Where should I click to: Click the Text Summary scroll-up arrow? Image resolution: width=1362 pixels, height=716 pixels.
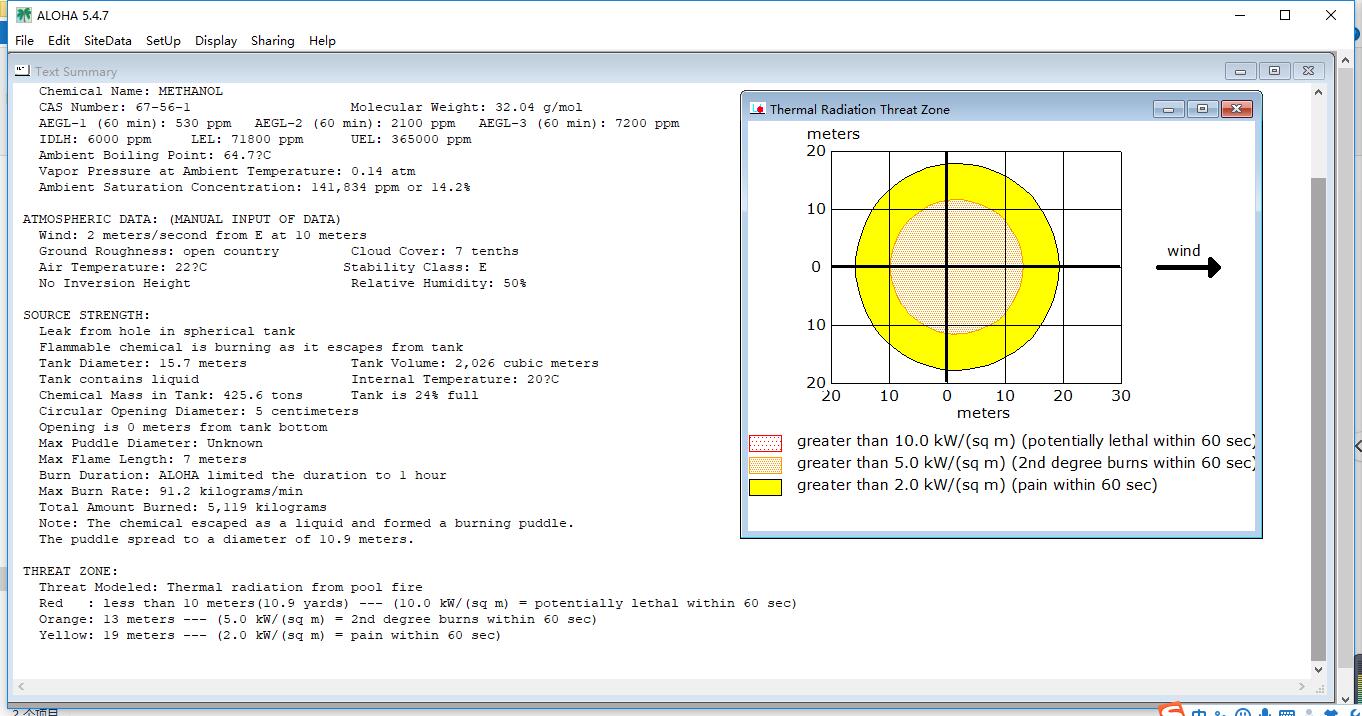click(x=1318, y=92)
